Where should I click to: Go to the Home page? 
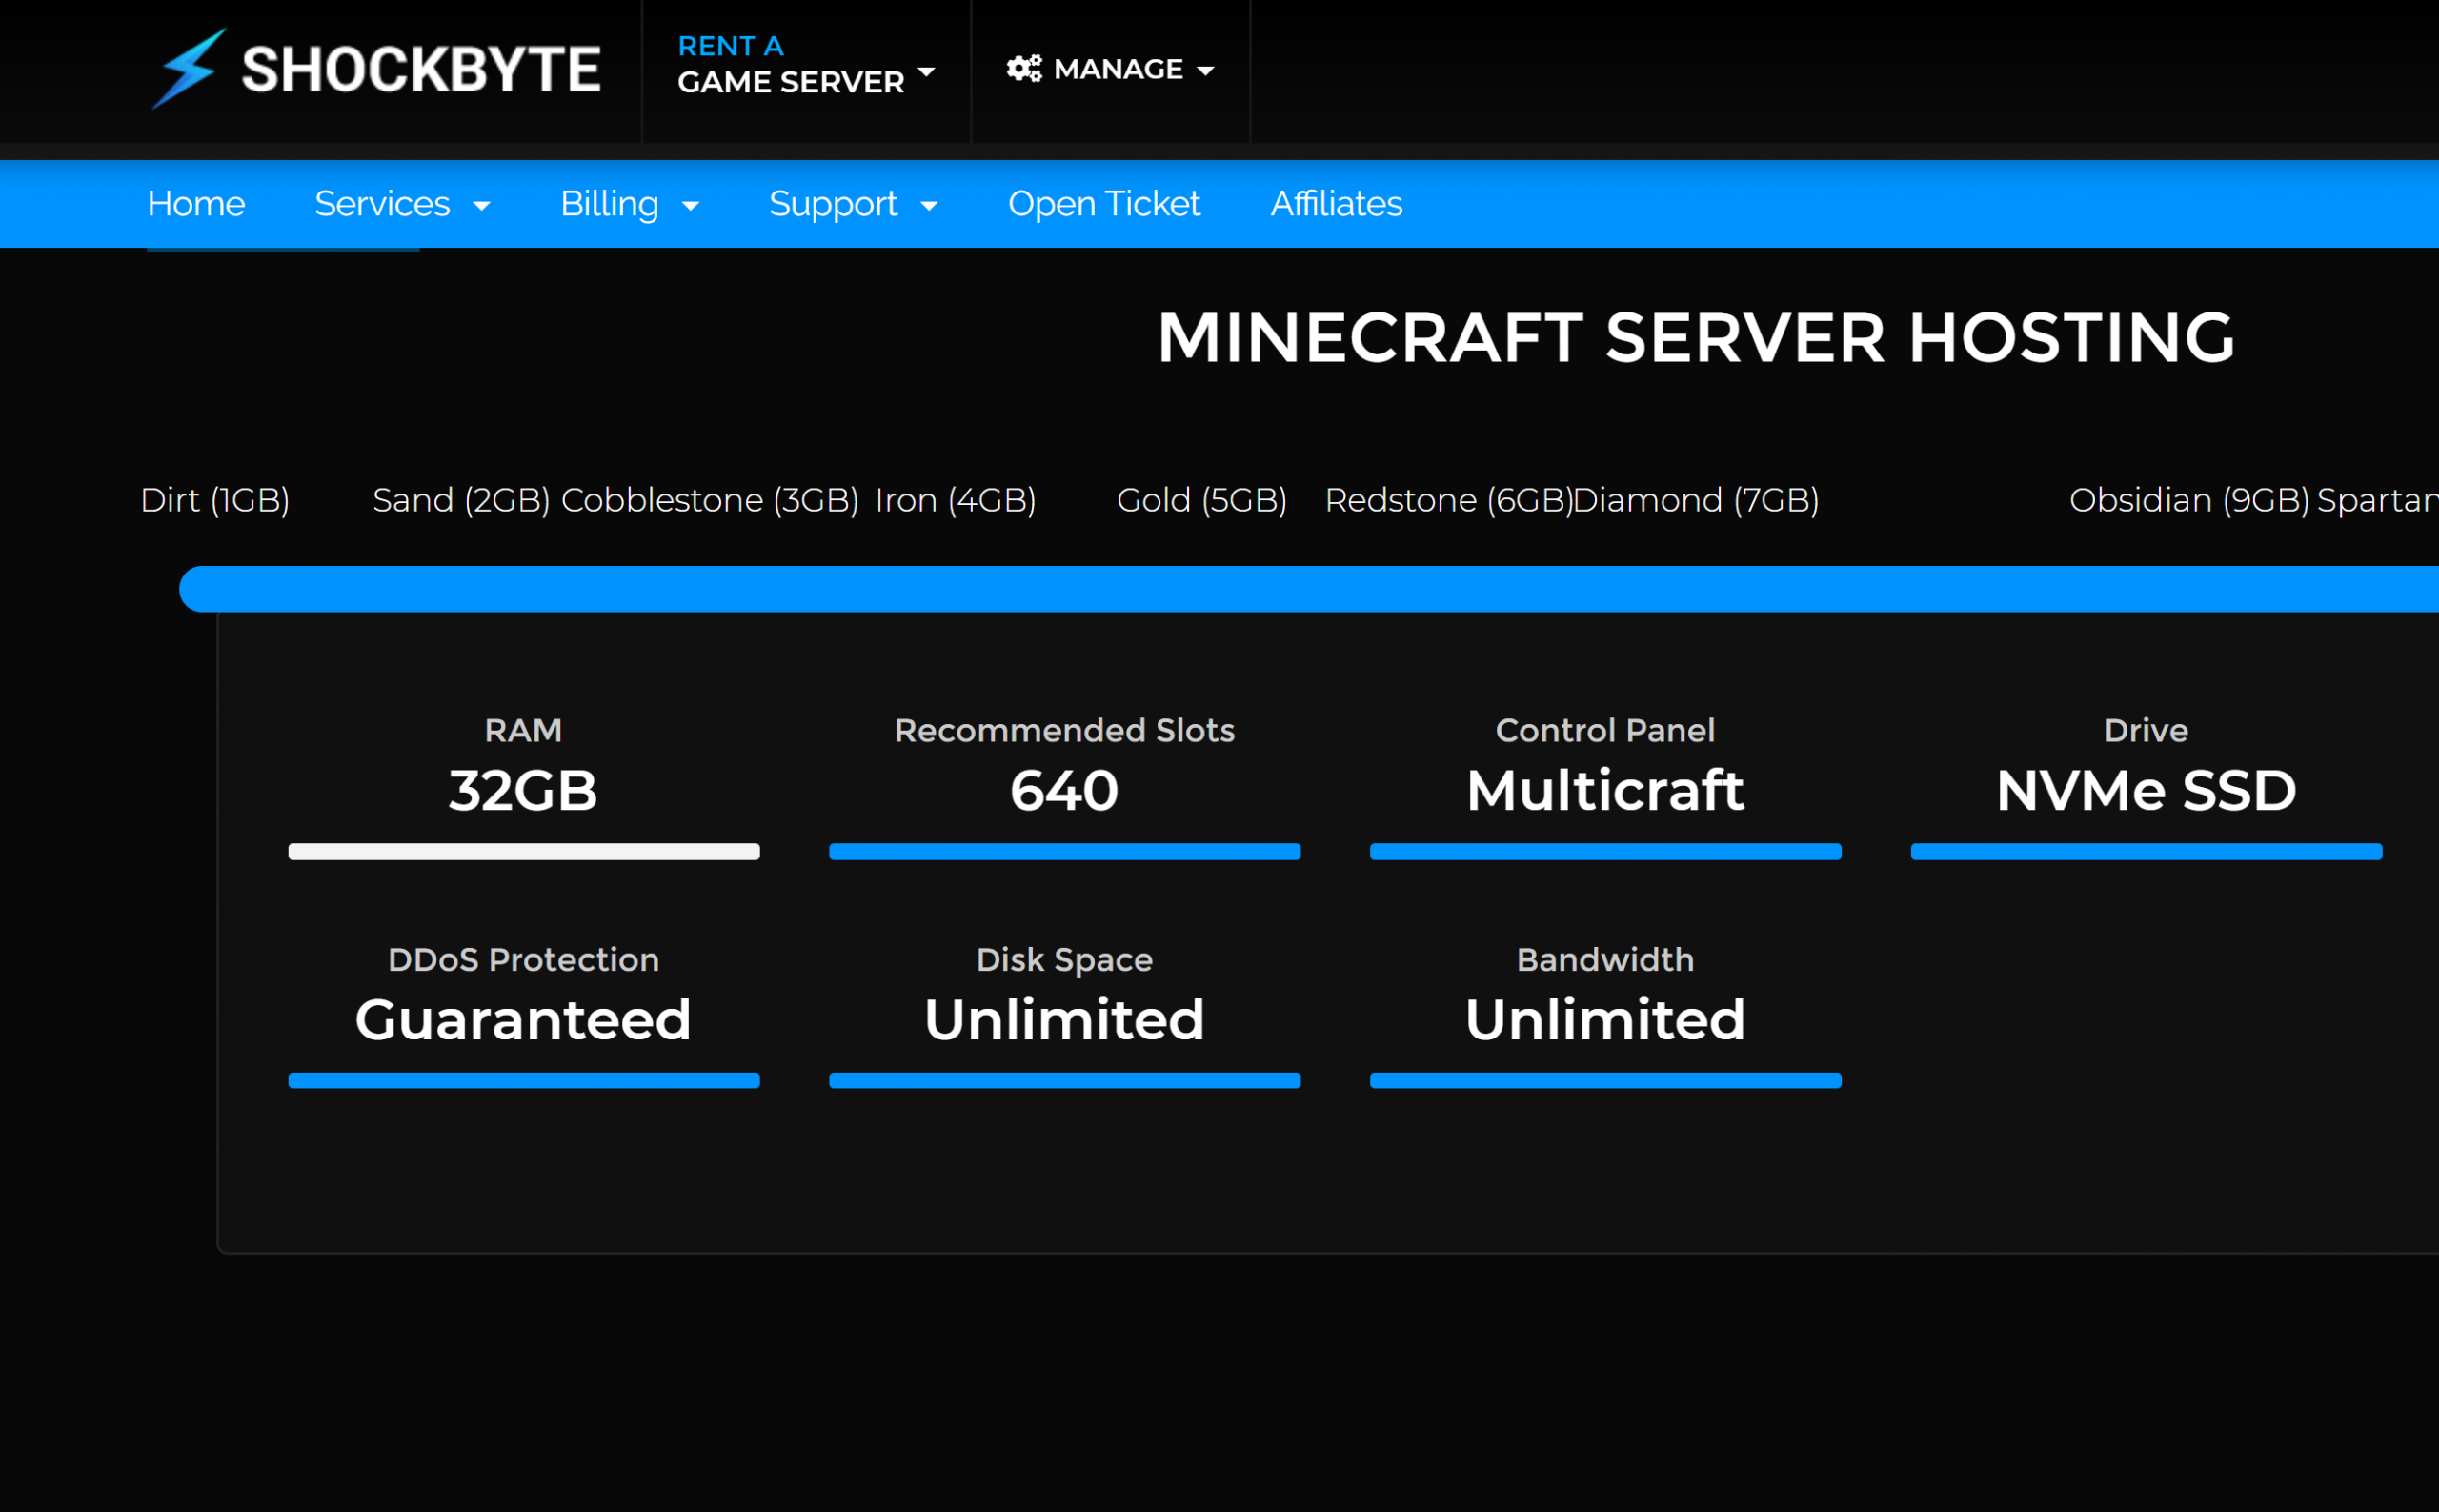point(195,203)
